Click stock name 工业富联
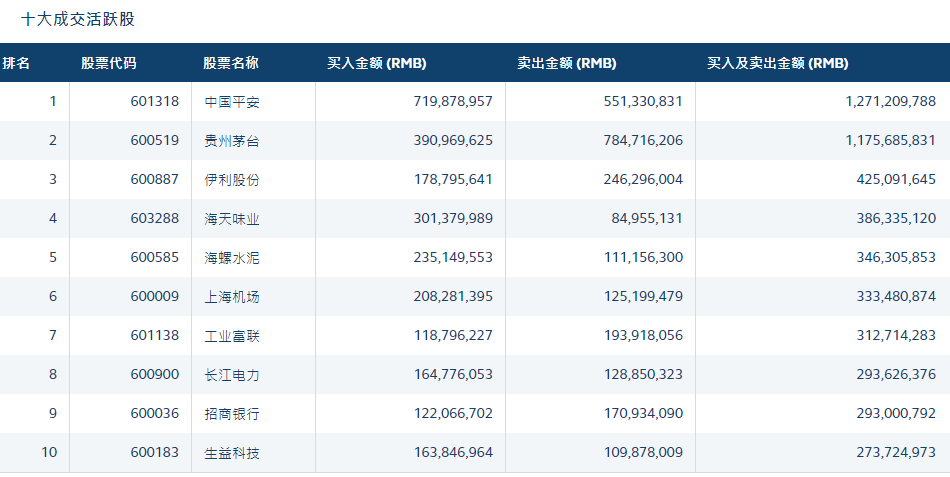Screen dimensions: 950x477 (x=232, y=336)
